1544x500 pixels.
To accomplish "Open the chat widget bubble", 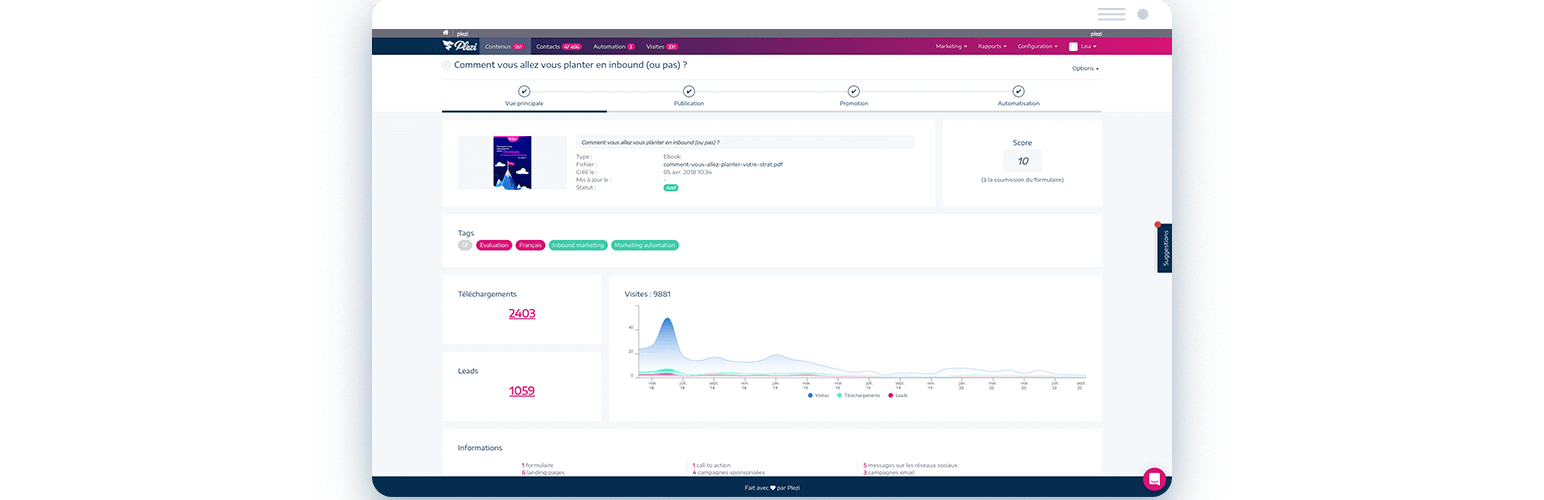I will pyautogui.click(x=1154, y=478).
